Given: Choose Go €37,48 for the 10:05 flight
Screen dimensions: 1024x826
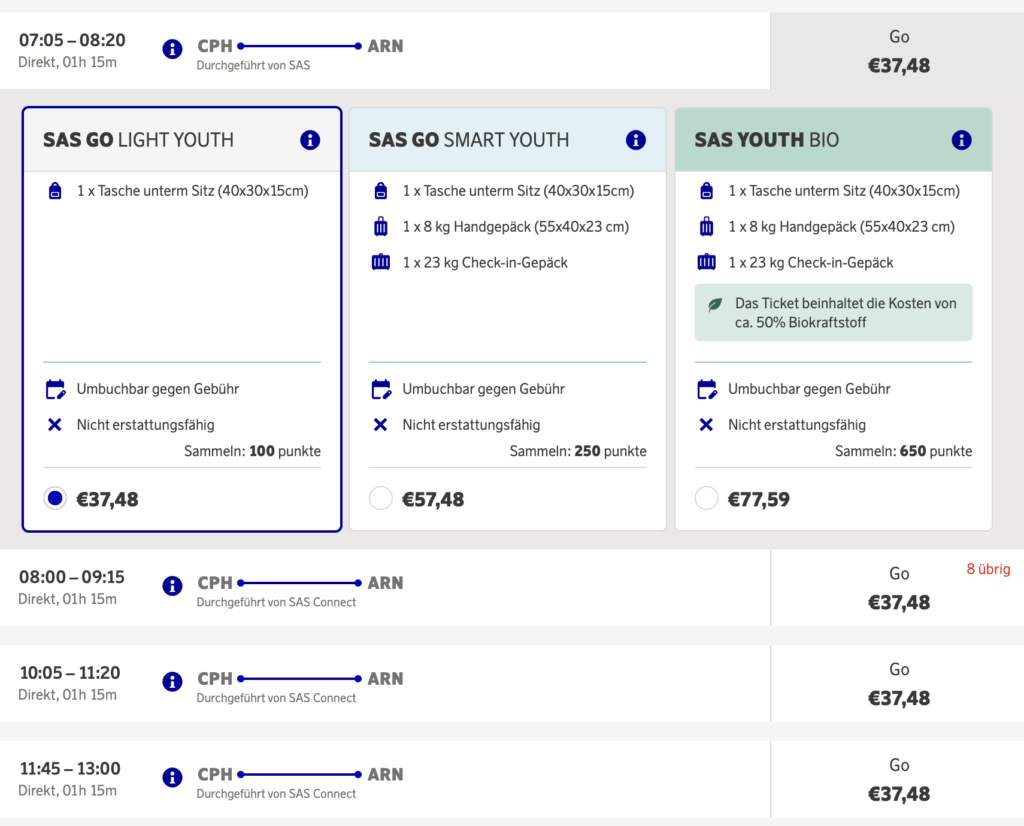Looking at the screenshot, I should point(898,684).
